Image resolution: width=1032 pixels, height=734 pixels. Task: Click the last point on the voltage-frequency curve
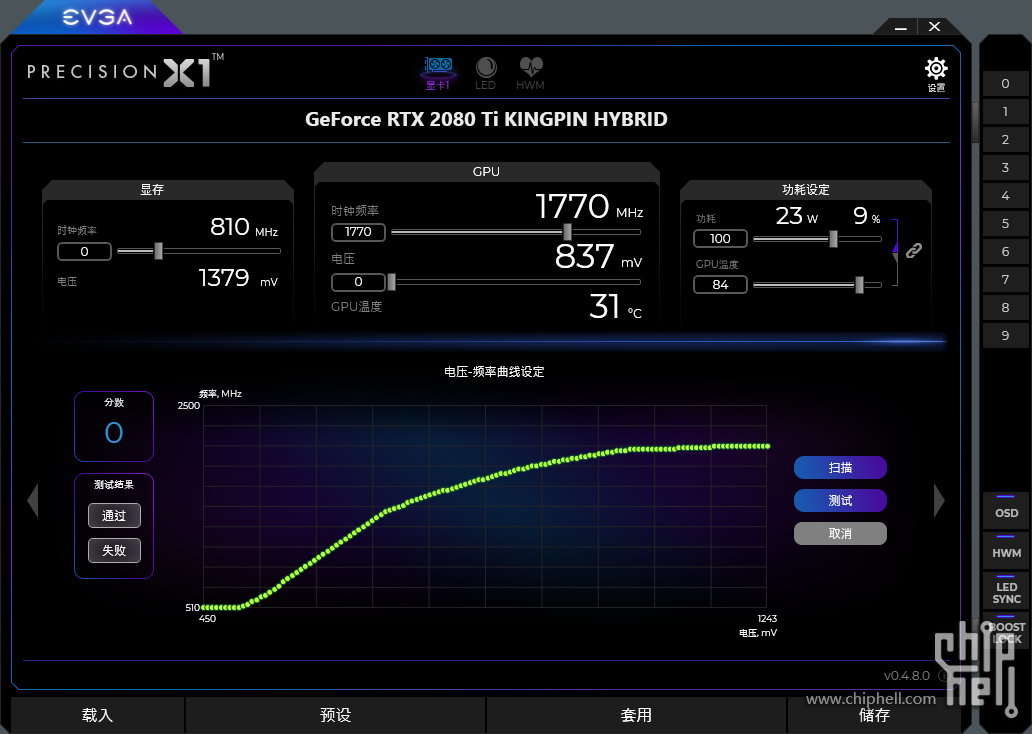(x=767, y=446)
